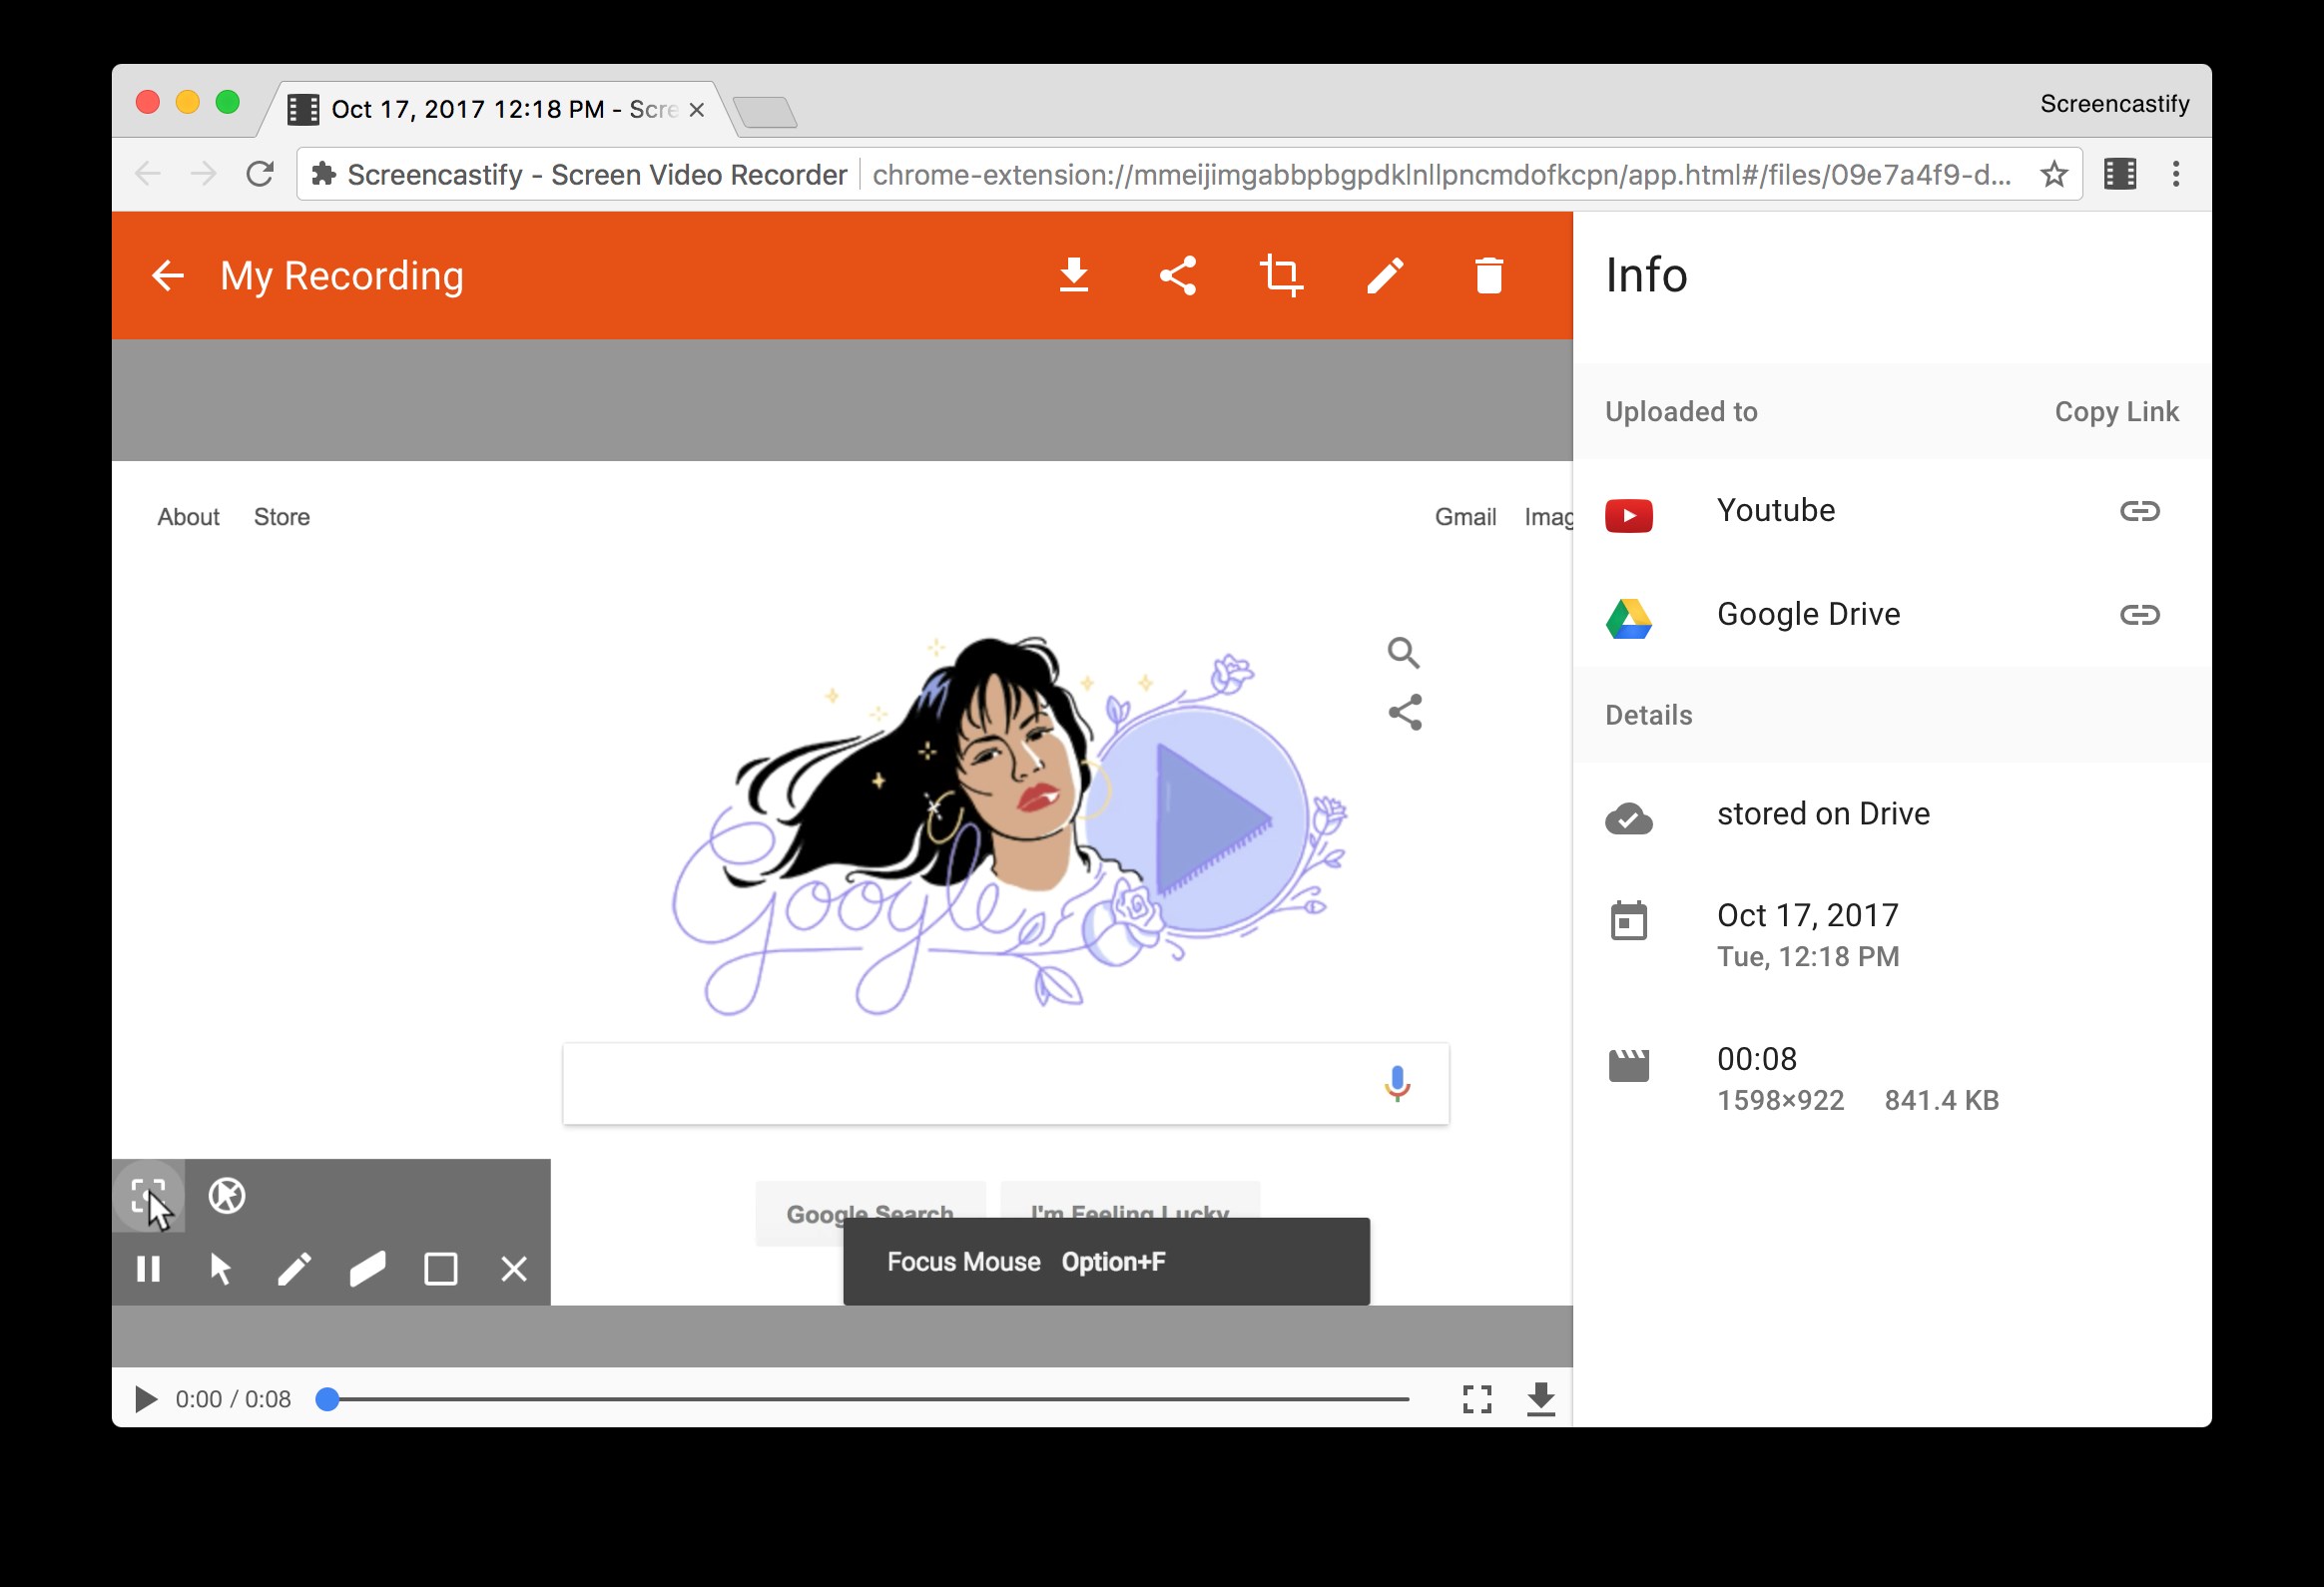Delete recording with trash icon
This screenshot has height=1587, width=2324.
pyautogui.click(x=1489, y=275)
